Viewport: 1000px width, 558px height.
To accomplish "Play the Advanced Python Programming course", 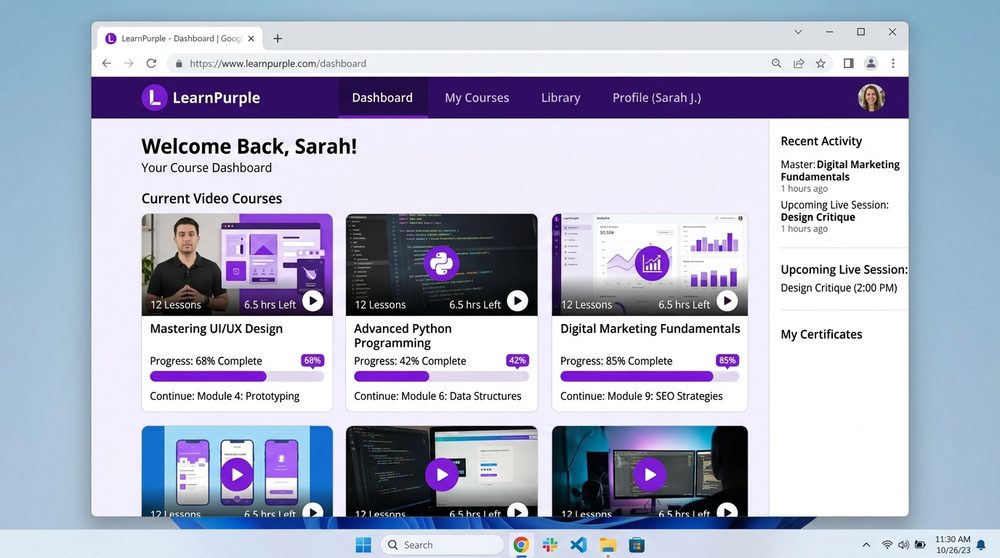I will pyautogui.click(x=517, y=300).
